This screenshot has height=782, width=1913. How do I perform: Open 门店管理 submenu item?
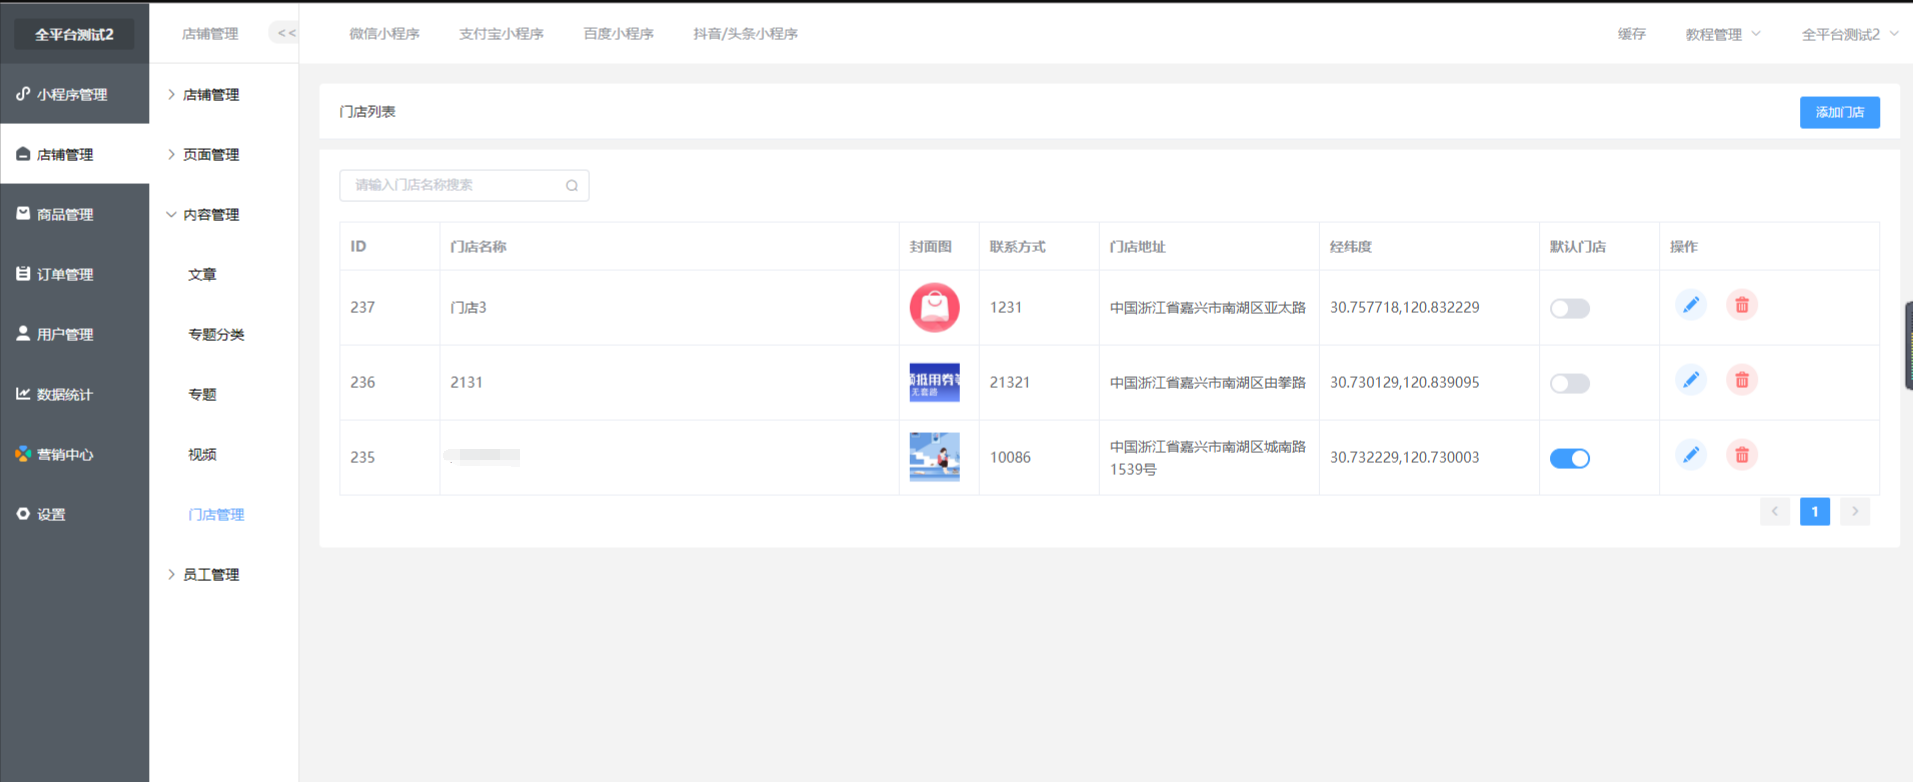click(216, 514)
